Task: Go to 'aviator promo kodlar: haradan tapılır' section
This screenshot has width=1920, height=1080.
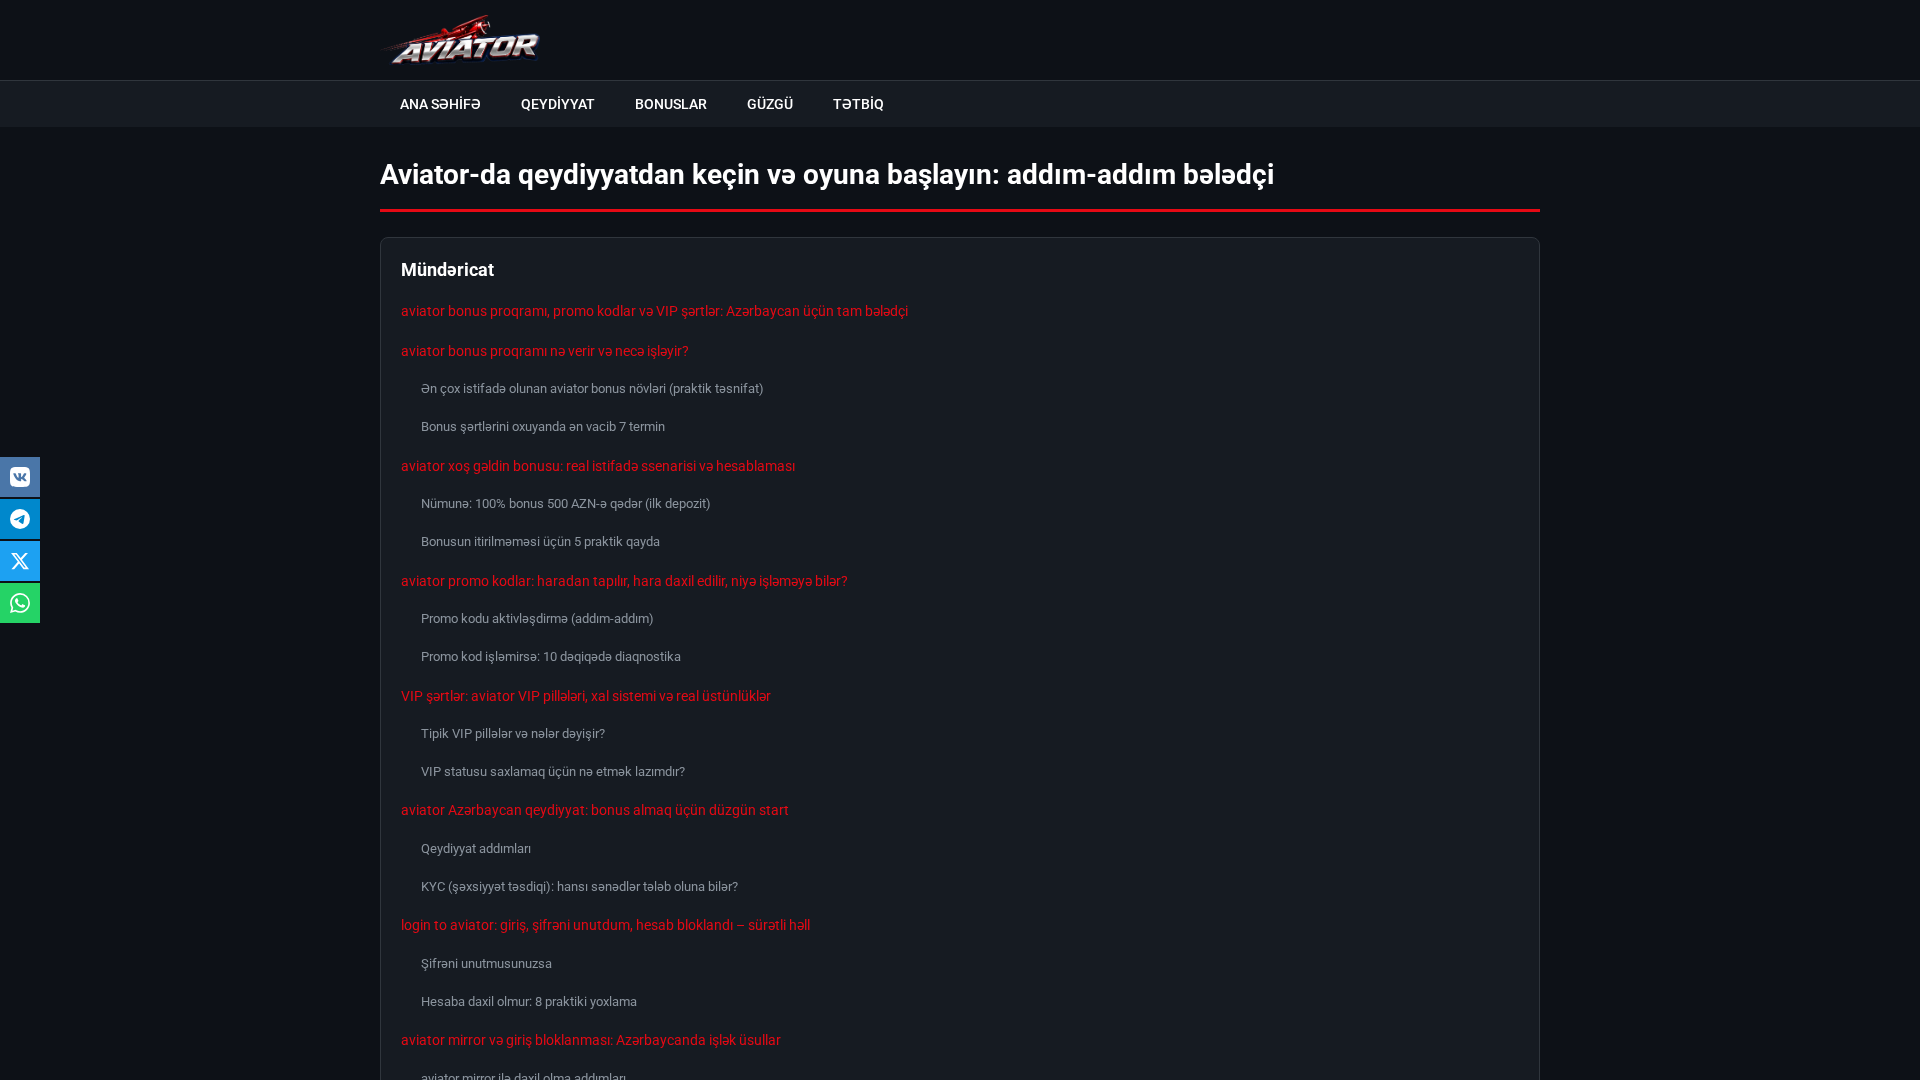Action: pos(624,581)
